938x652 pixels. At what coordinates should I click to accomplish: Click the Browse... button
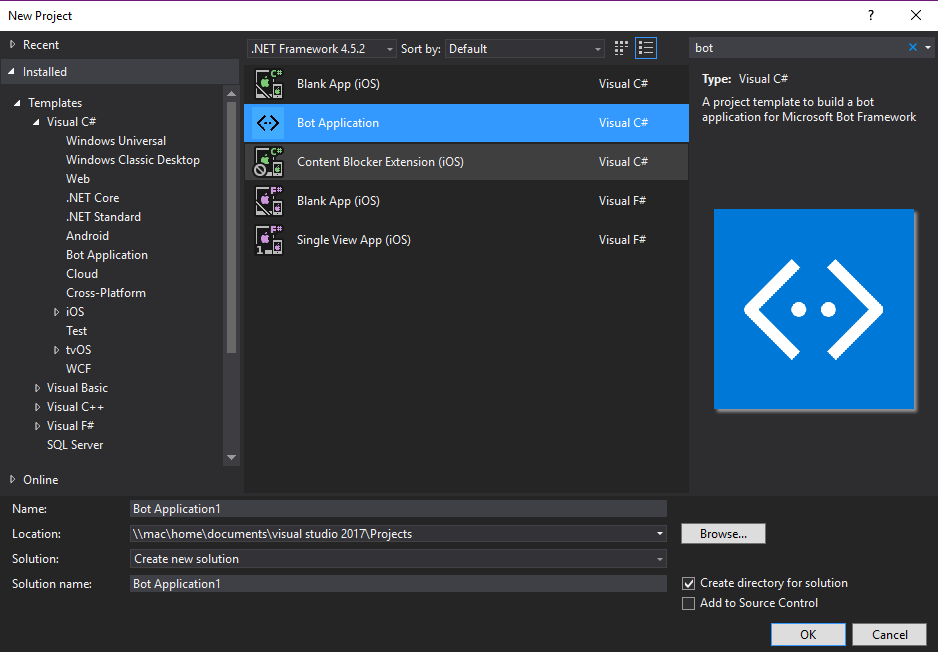coord(723,534)
